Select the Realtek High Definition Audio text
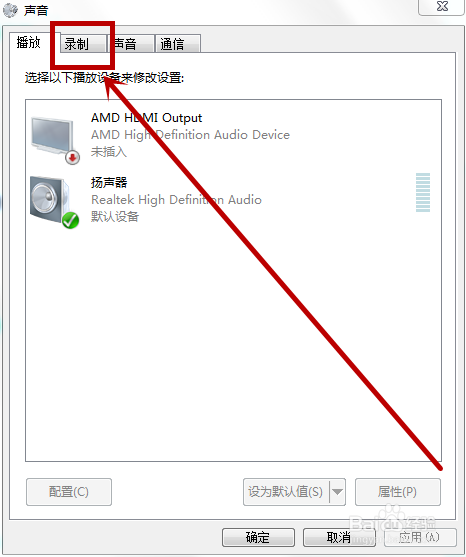 (177, 200)
